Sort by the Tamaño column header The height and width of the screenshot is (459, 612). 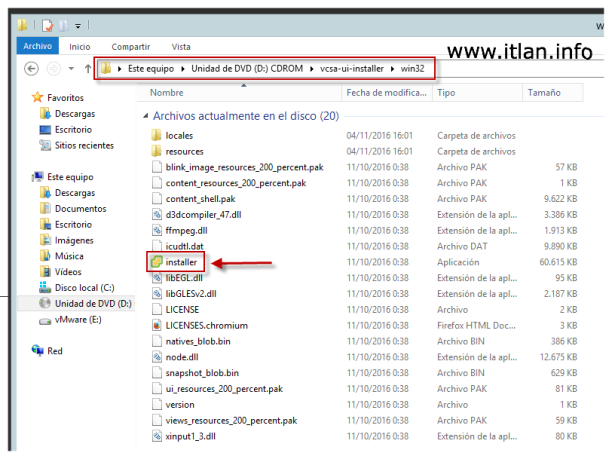(x=544, y=92)
